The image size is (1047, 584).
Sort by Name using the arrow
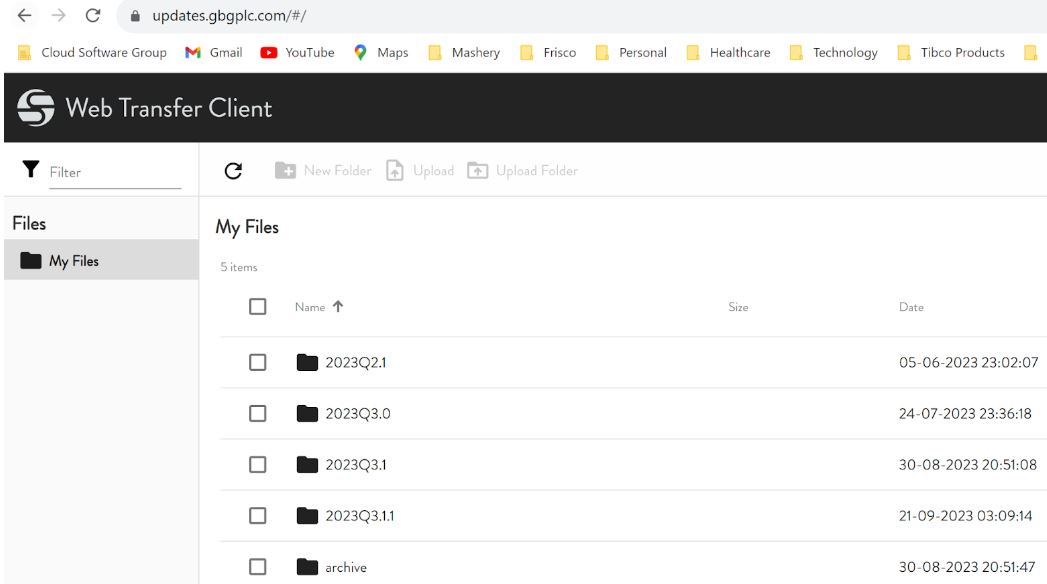pos(338,307)
